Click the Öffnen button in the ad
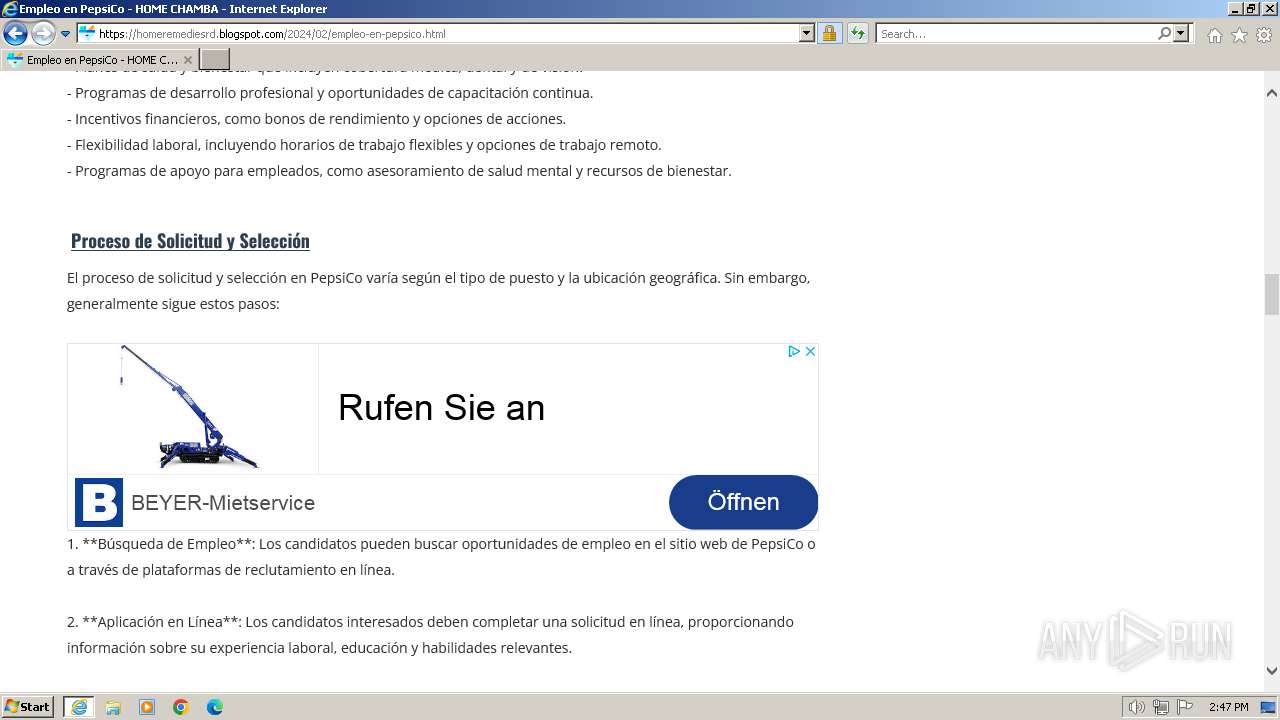 (743, 502)
